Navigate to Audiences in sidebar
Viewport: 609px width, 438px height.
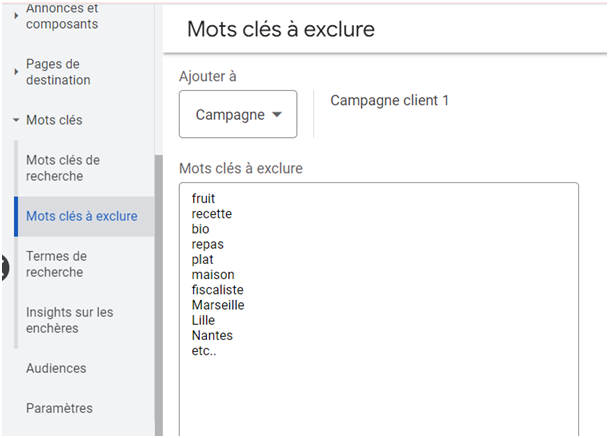click(x=56, y=368)
